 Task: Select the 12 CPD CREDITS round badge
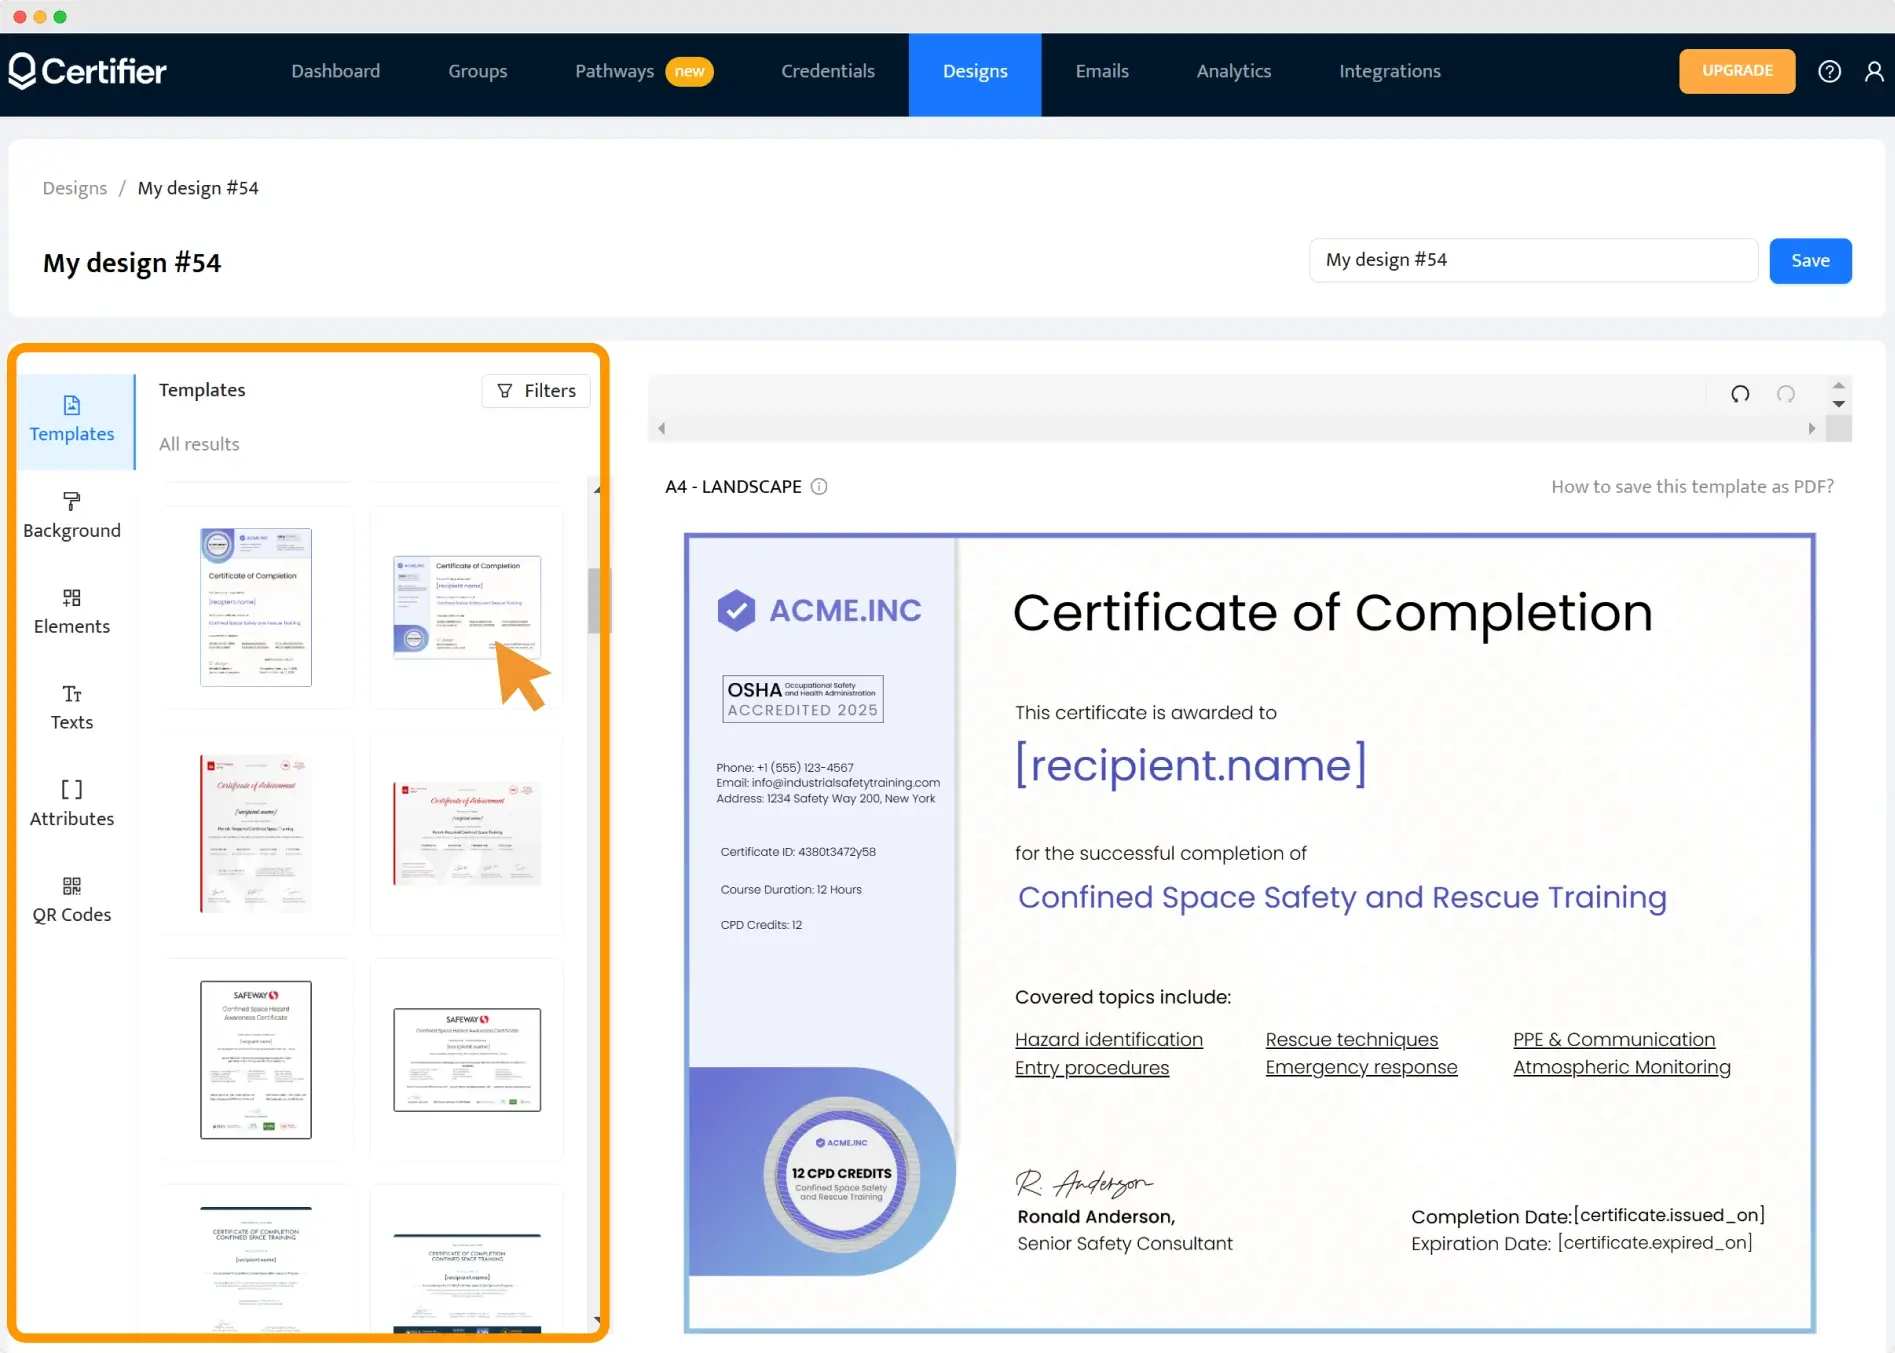tap(841, 1174)
